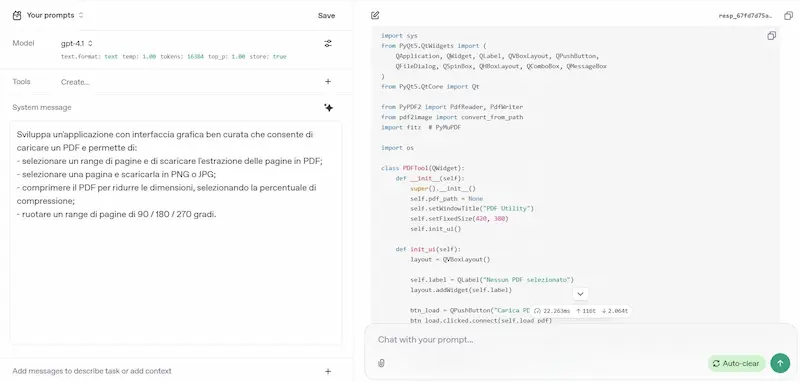
Task: Toggle the Auto-clear option
Action: (736, 364)
